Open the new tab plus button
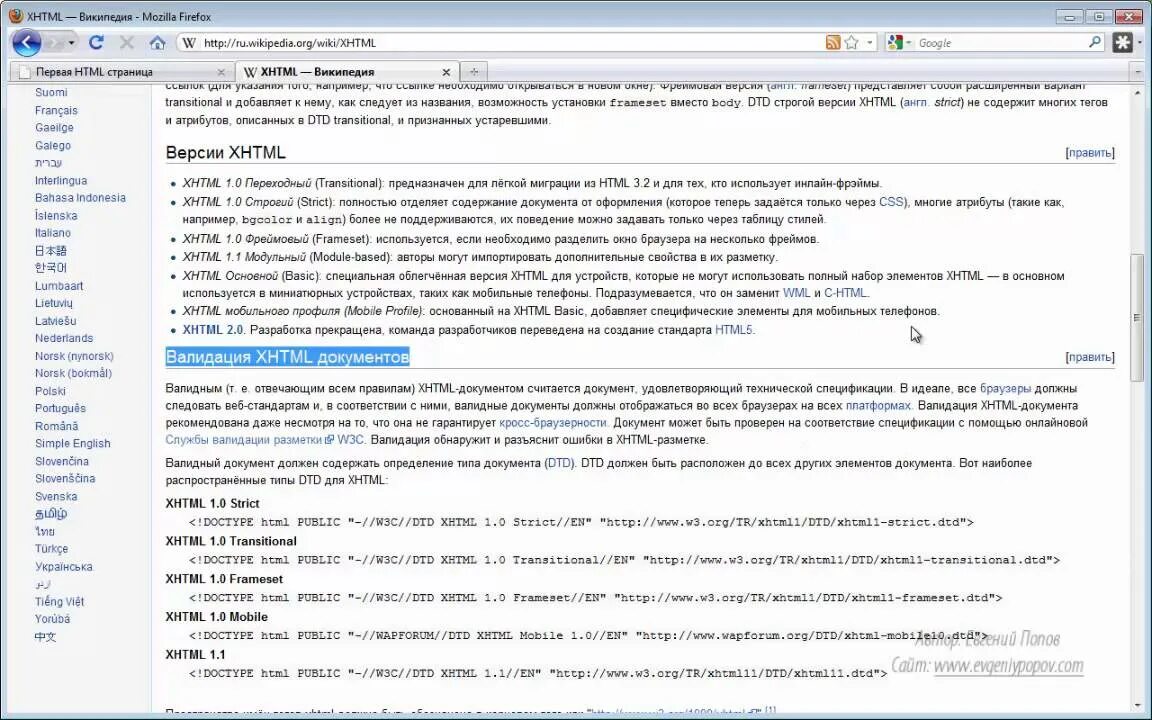This screenshot has height=720, width=1152. [x=474, y=71]
